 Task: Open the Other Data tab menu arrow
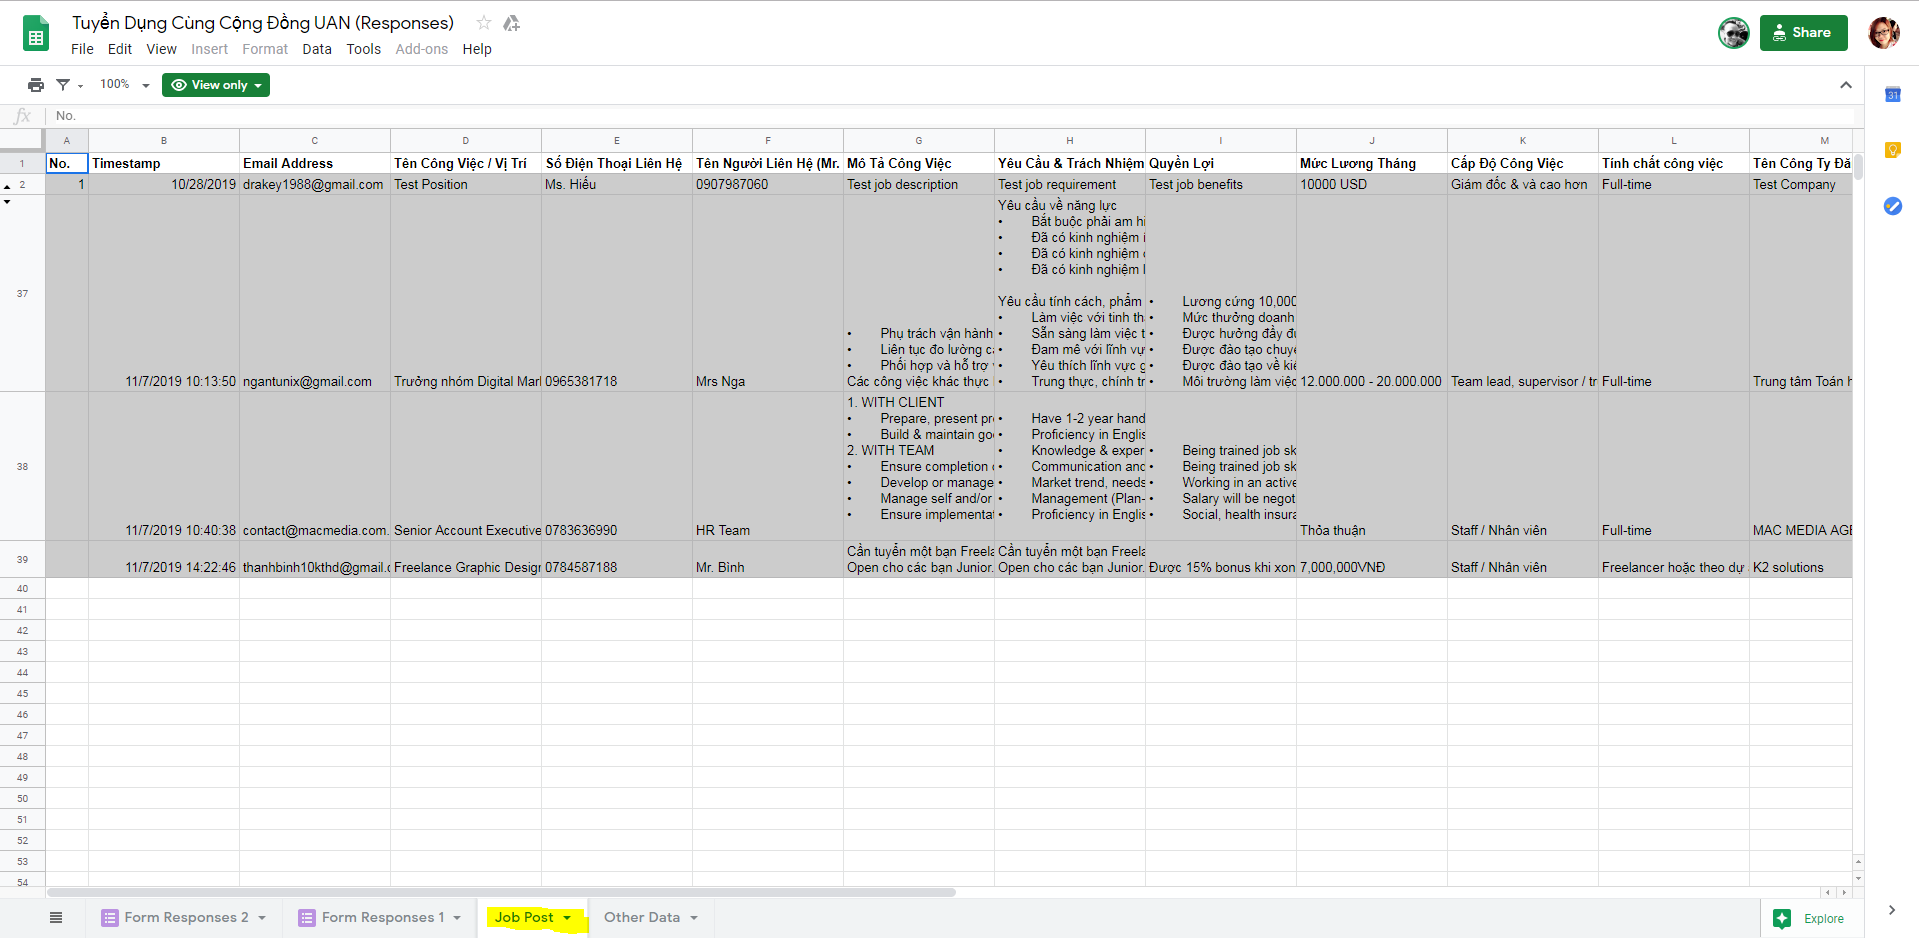tap(694, 918)
